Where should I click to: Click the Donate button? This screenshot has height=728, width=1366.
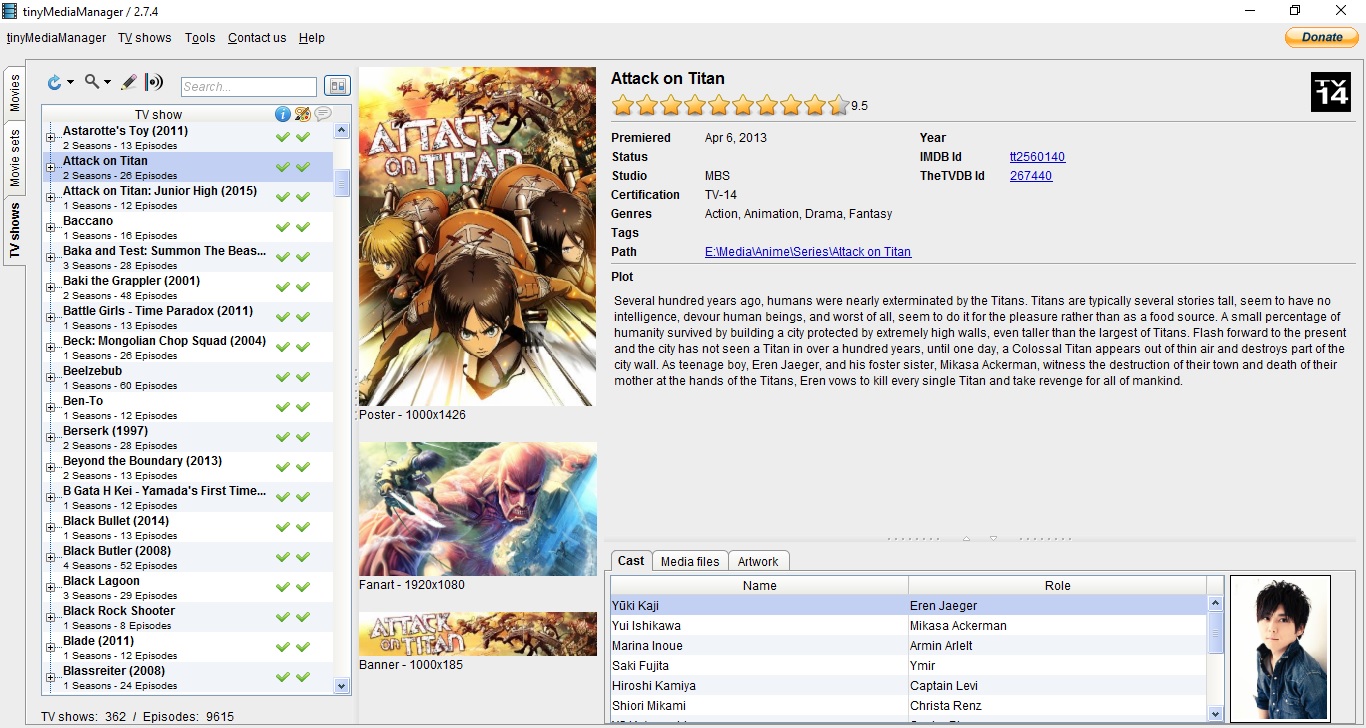pyautogui.click(x=1322, y=37)
